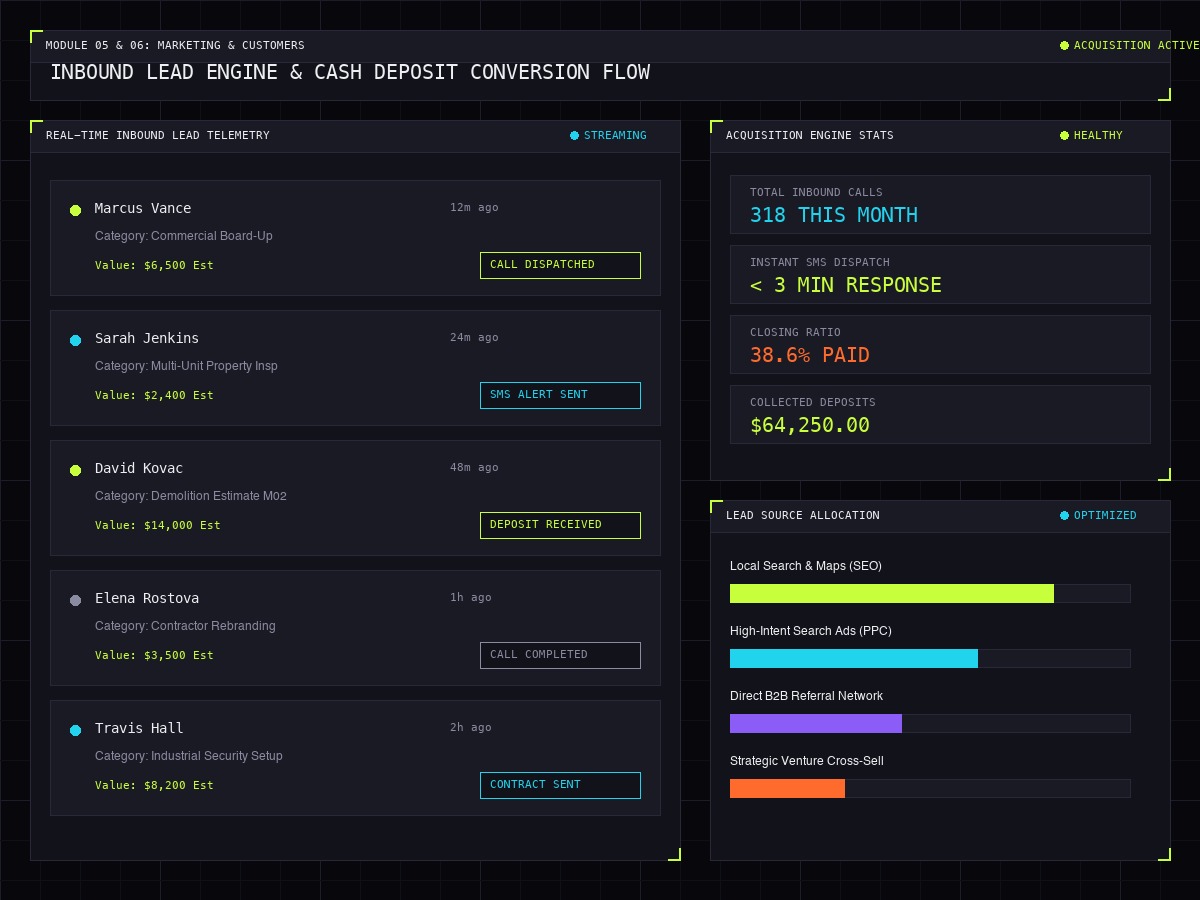Image resolution: width=1200 pixels, height=900 pixels.
Task: Click the CONTRACT SENT button
Action: [x=560, y=785]
